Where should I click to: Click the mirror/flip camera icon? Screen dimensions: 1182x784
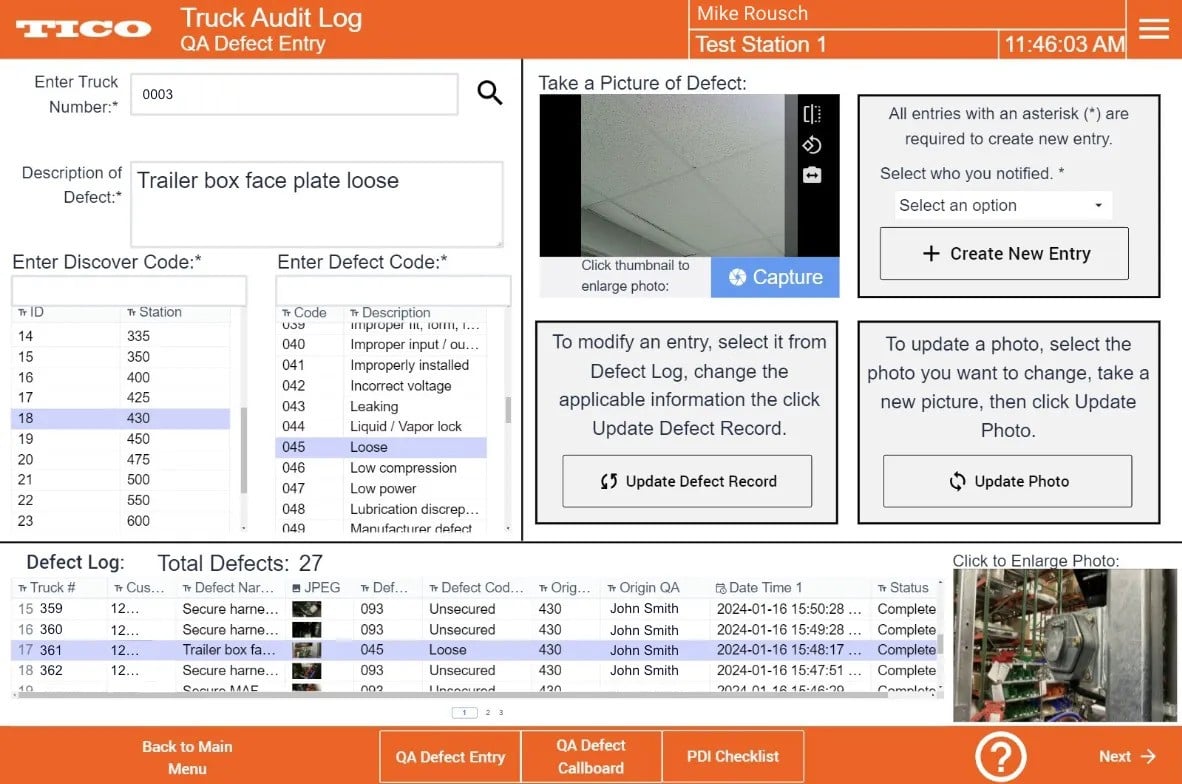(x=812, y=114)
